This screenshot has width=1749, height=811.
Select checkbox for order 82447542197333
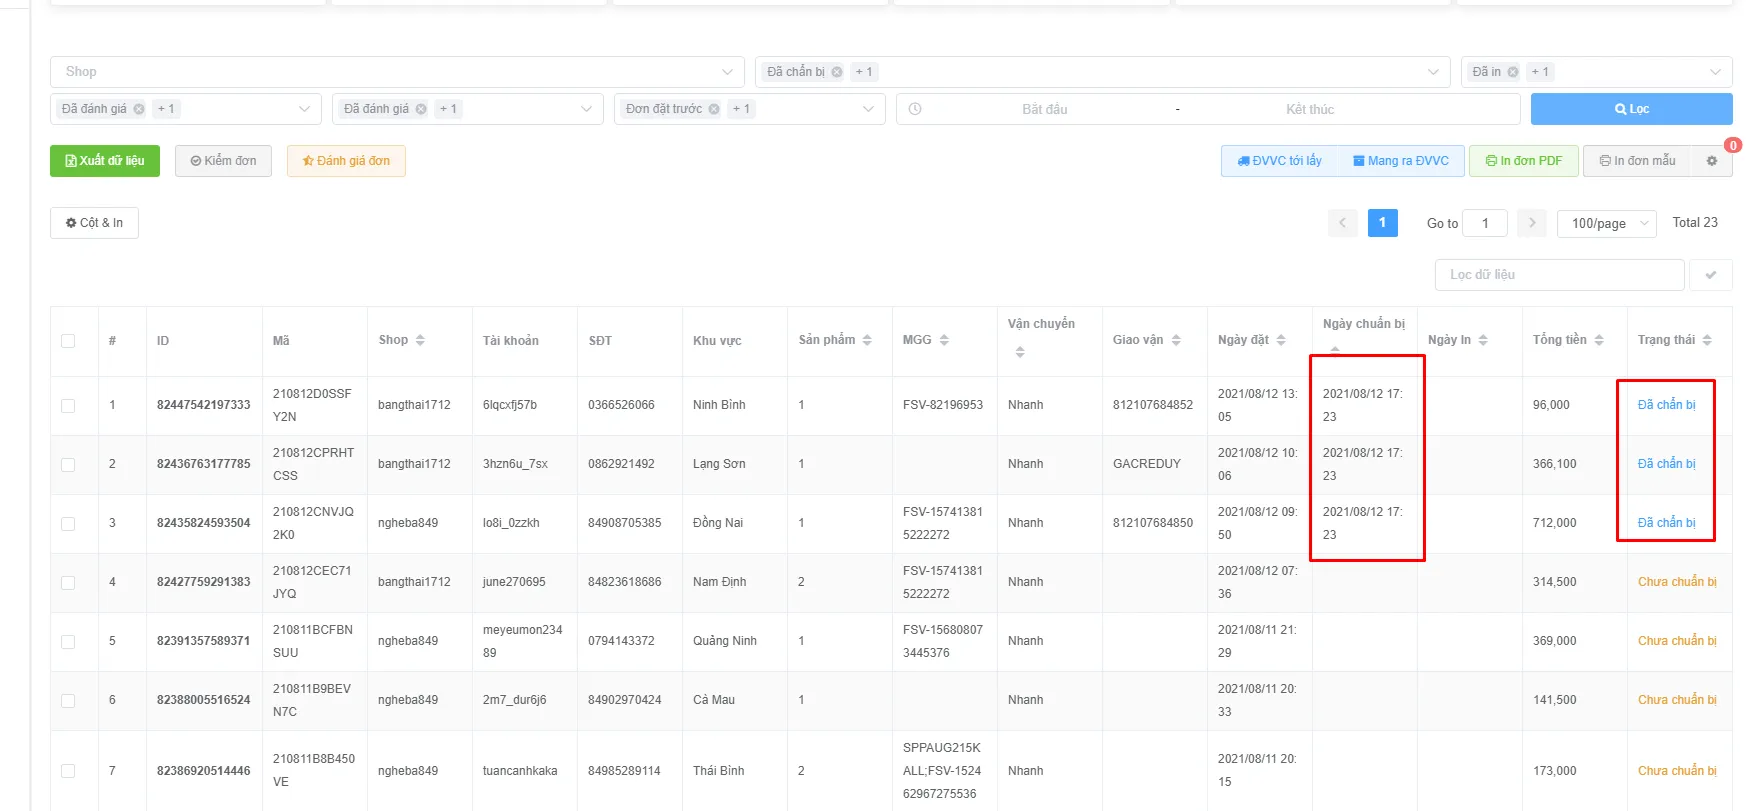(x=68, y=406)
